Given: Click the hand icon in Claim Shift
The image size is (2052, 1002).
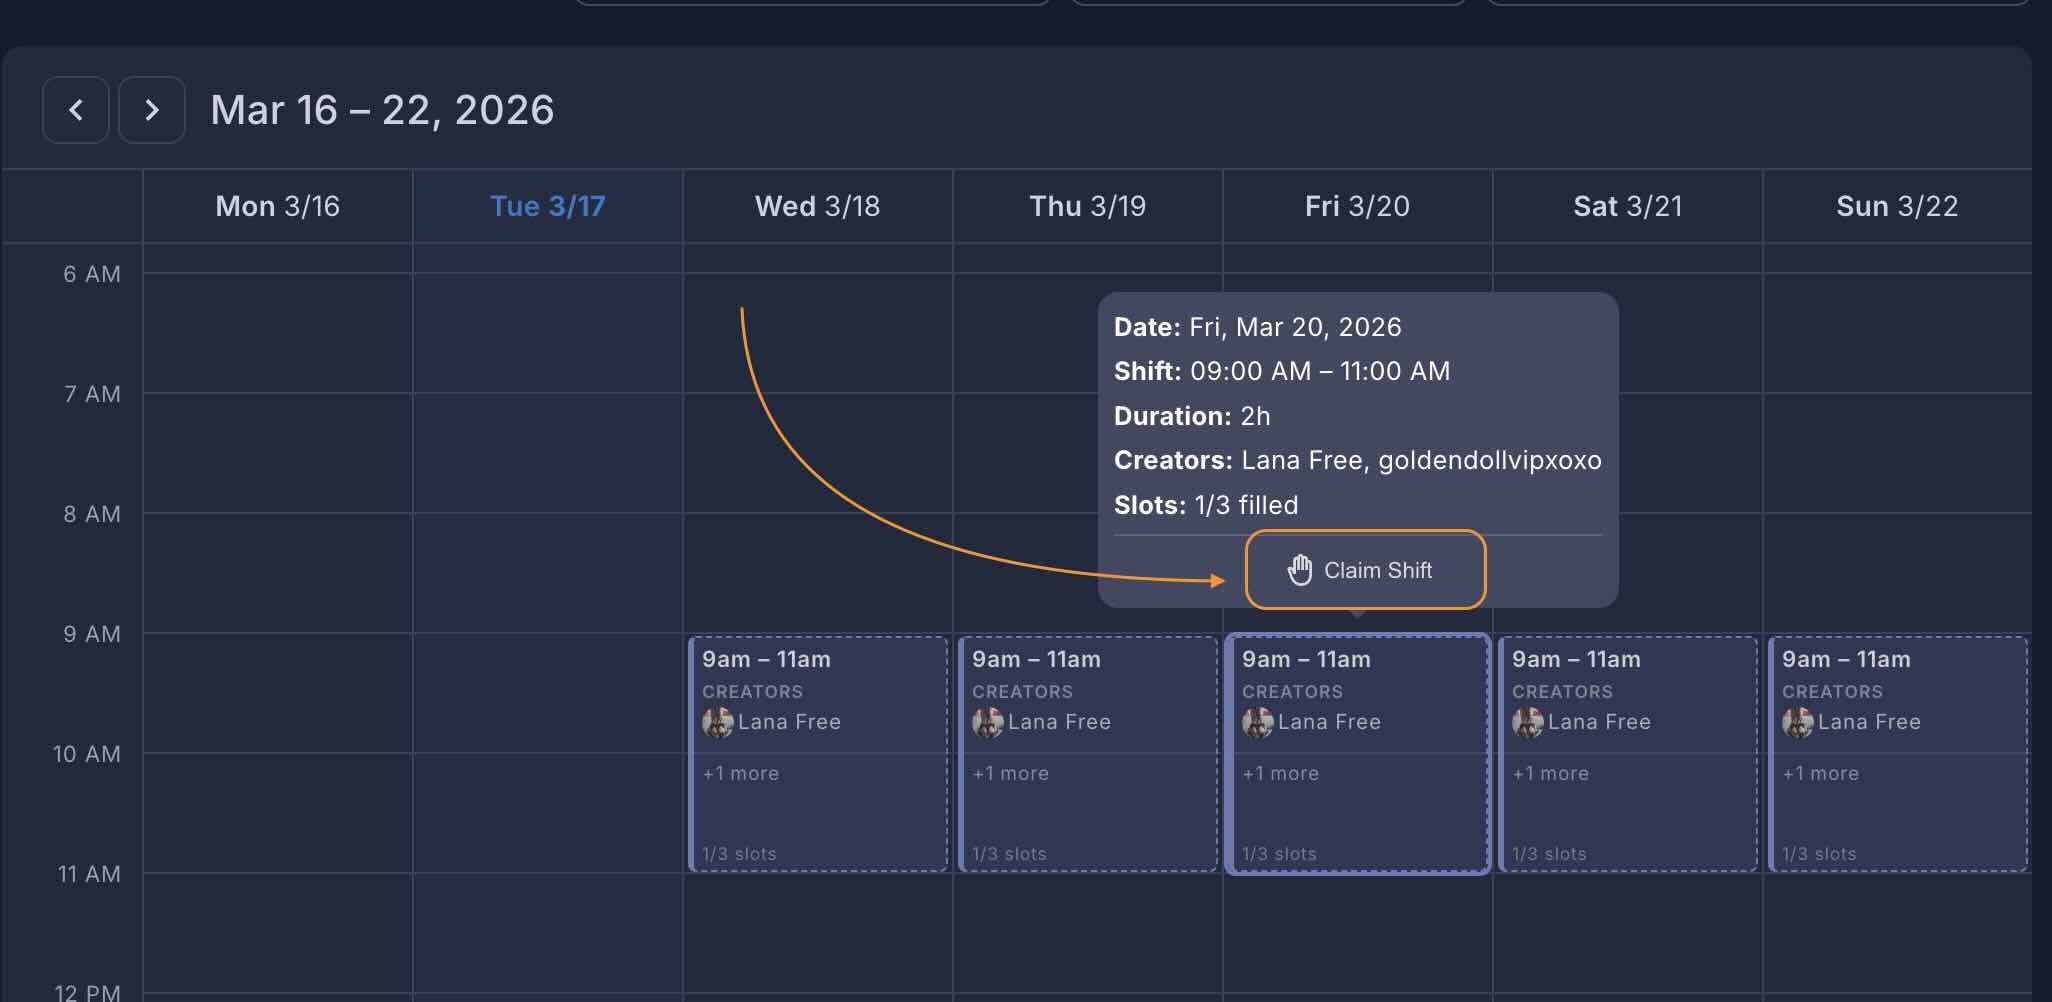Looking at the screenshot, I should (1299, 570).
